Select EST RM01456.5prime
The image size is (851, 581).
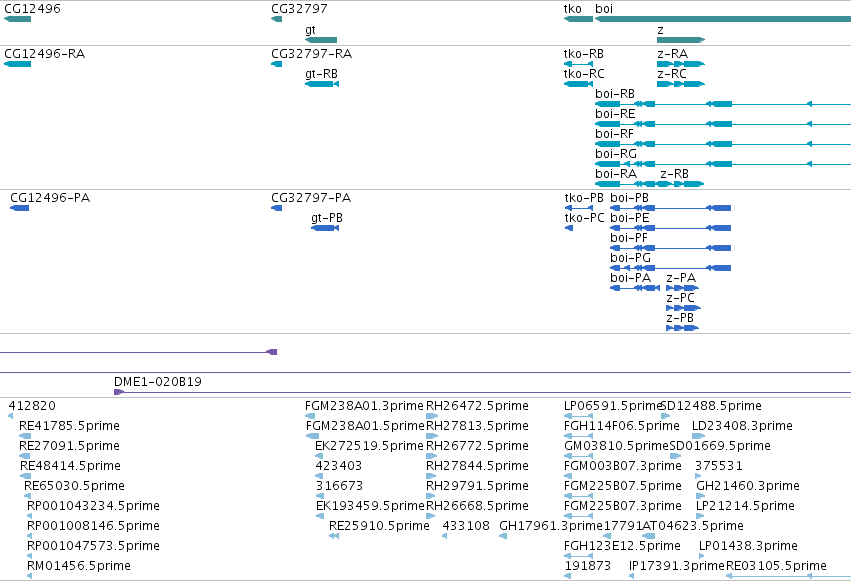(x=29, y=576)
